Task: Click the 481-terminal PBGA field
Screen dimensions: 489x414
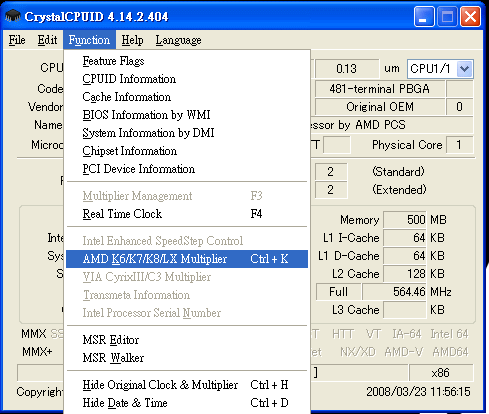Action: pyautogui.click(x=379, y=89)
